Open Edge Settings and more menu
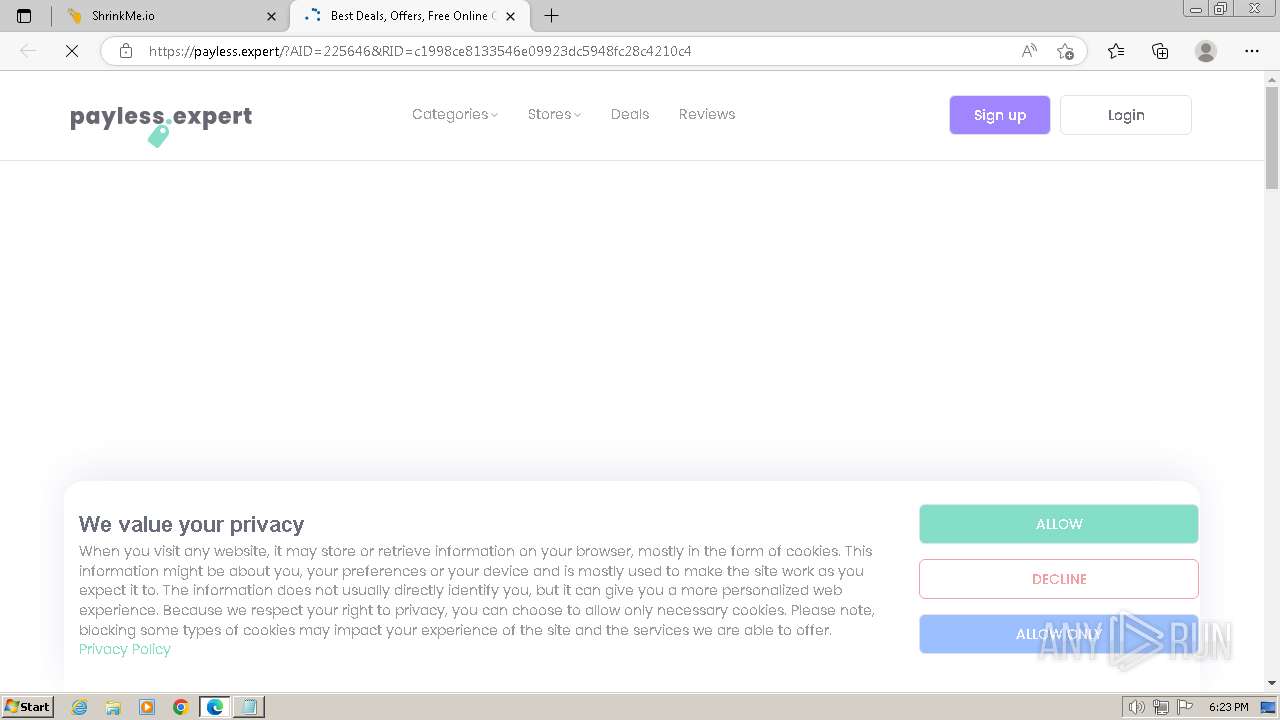This screenshot has height=720, width=1280. coord(1252,51)
